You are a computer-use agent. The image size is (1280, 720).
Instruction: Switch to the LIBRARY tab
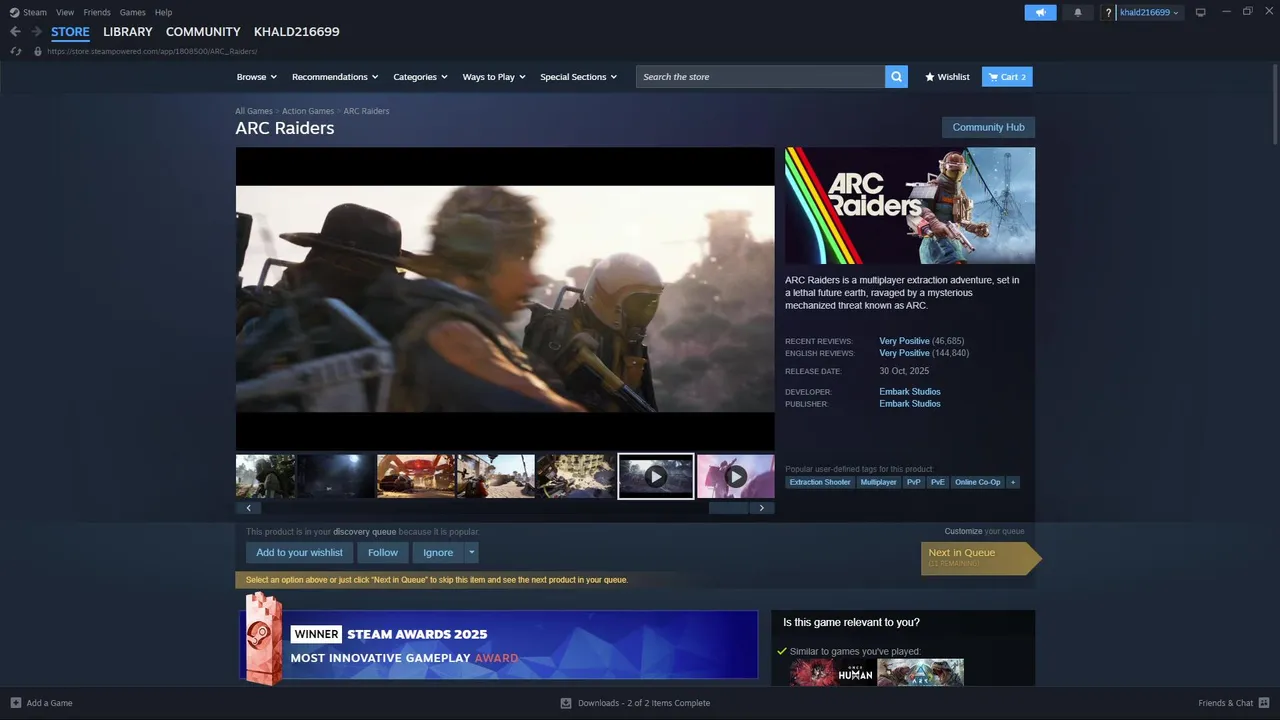pos(128,32)
